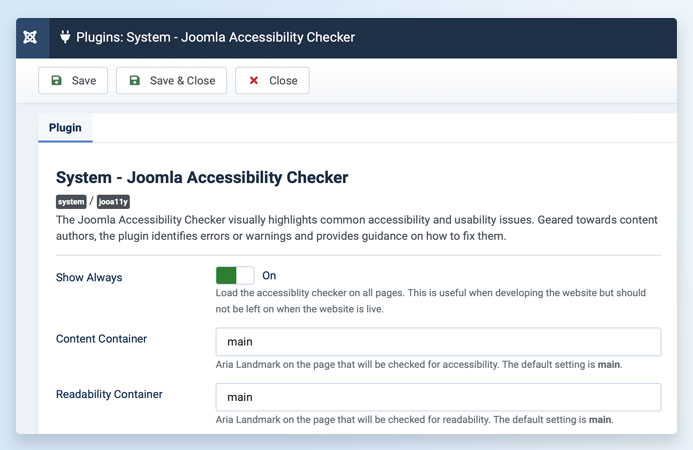Click the 'On' text beside the switch
The image size is (693, 450).
[x=269, y=275]
